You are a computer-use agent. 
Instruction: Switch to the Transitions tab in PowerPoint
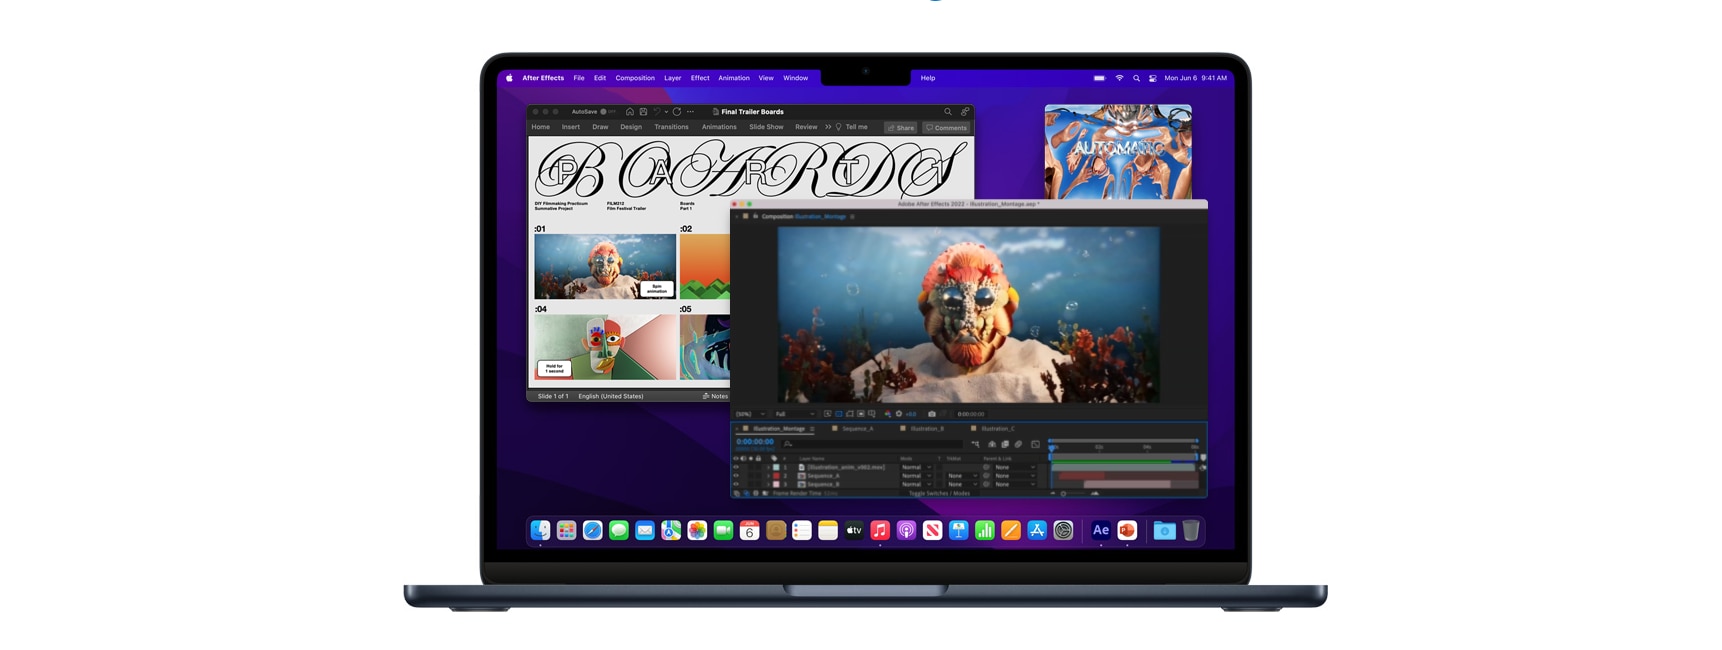671,127
